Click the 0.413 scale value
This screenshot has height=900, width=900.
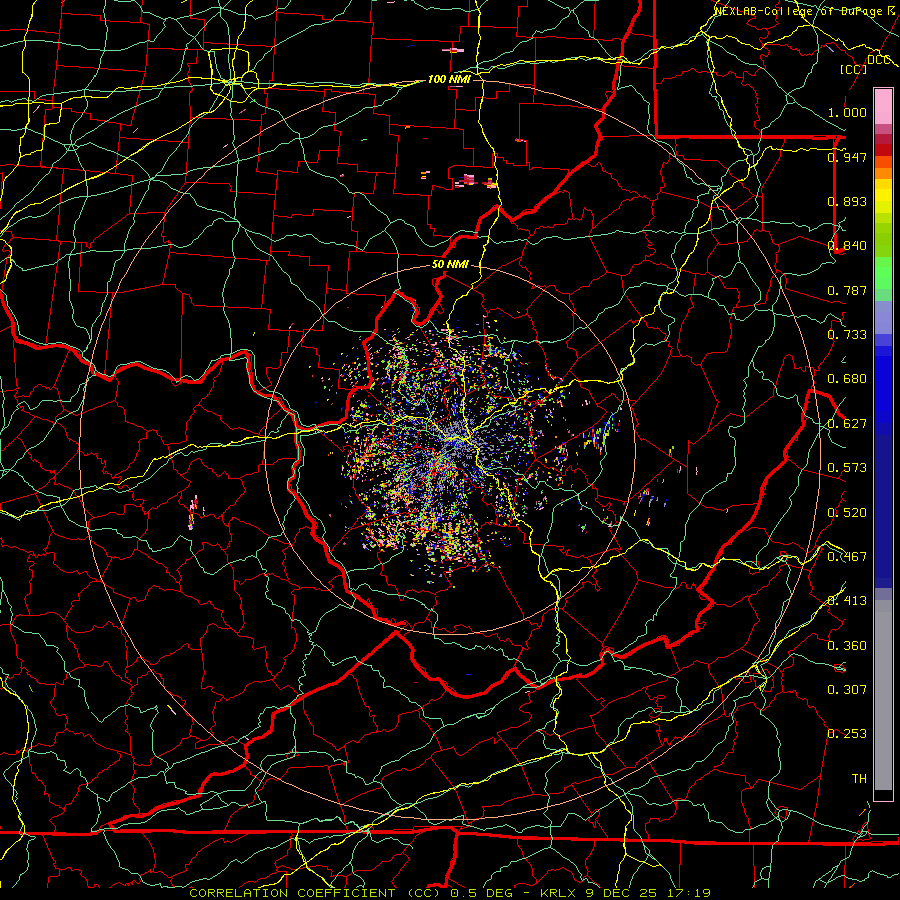pyautogui.click(x=847, y=601)
